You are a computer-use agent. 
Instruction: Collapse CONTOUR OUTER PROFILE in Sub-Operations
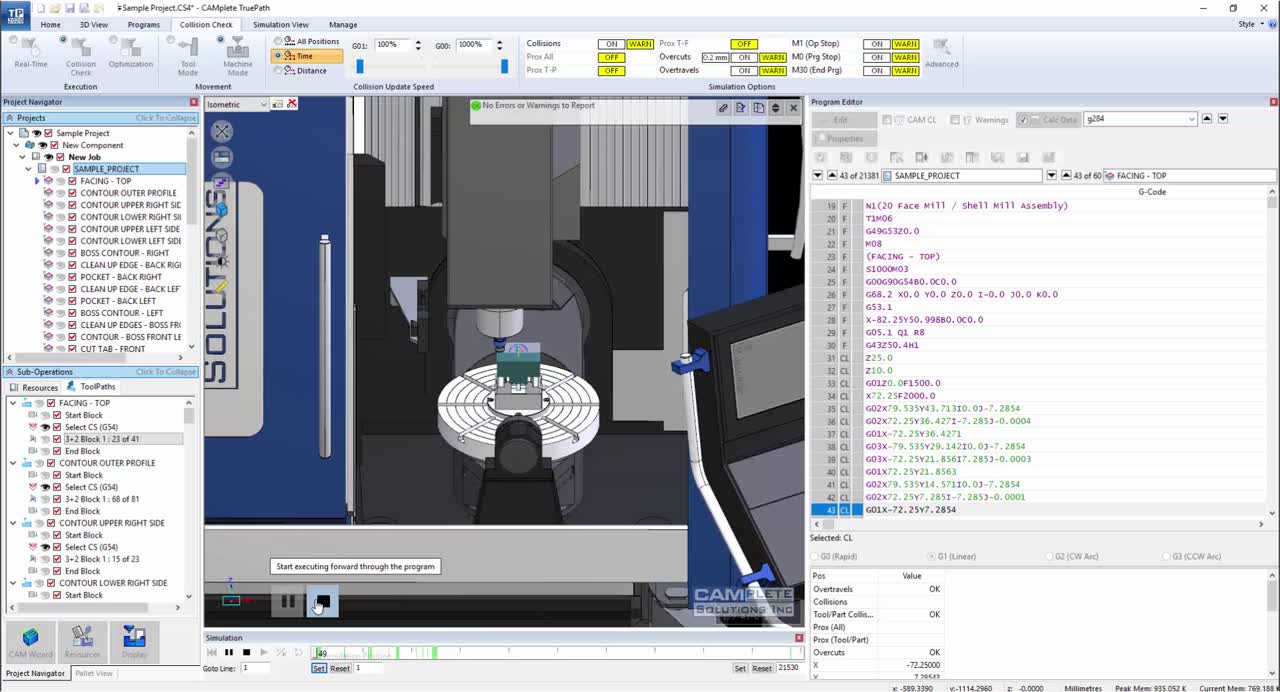[x=13, y=463]
